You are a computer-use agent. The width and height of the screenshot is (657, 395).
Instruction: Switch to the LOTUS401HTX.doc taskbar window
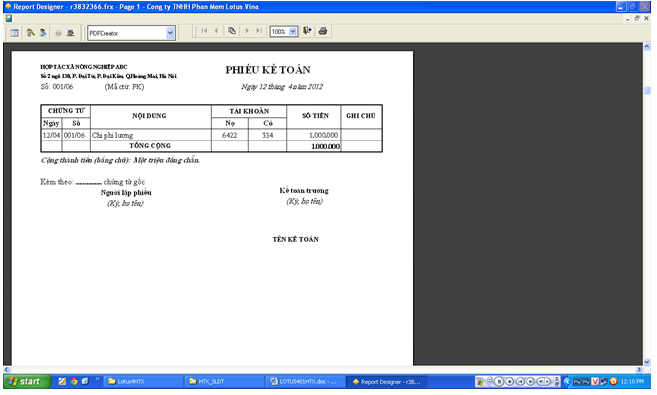point(305,382)
